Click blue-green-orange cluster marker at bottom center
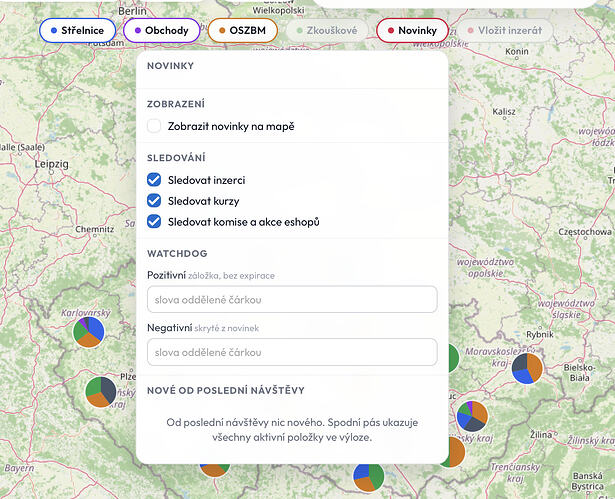This screenshot has width=615, height=499. click(369, 476)
